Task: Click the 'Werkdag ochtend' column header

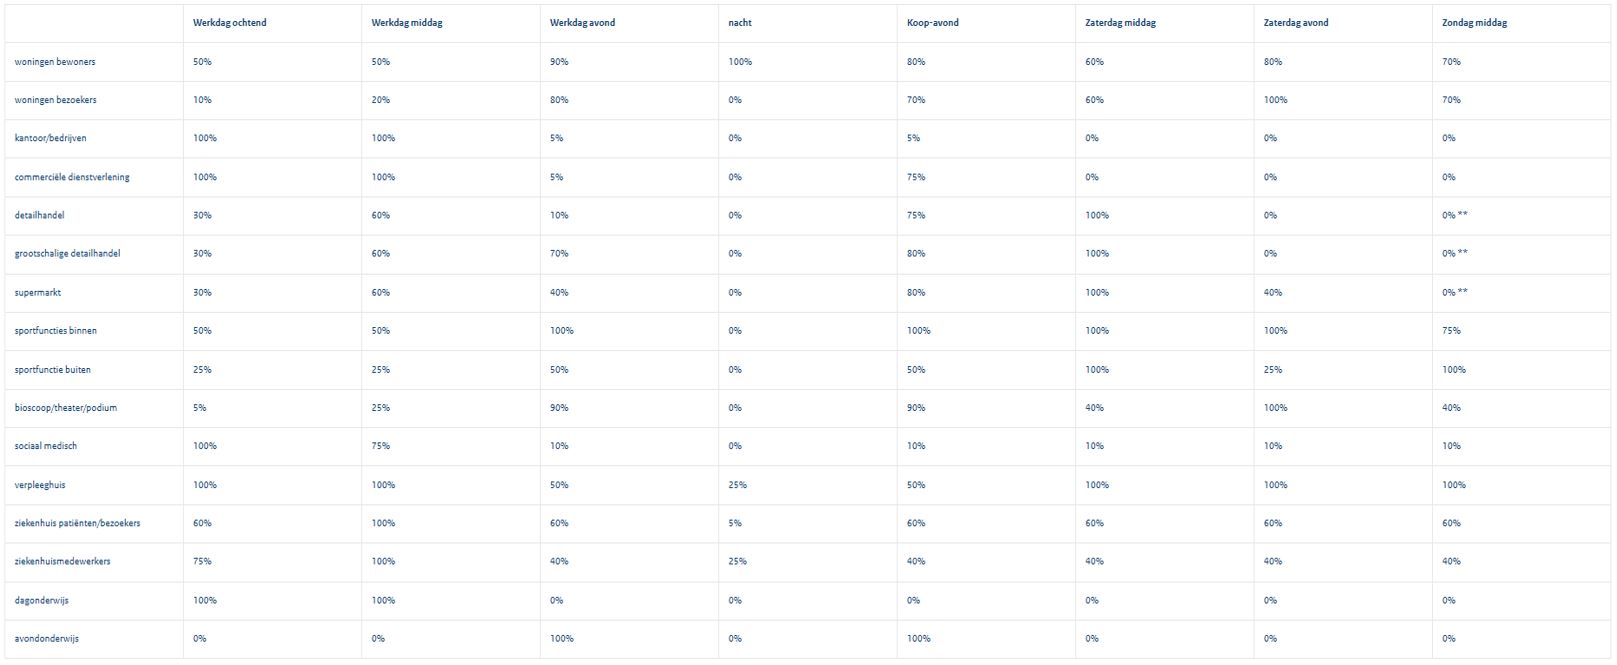Action: [230, 23]
